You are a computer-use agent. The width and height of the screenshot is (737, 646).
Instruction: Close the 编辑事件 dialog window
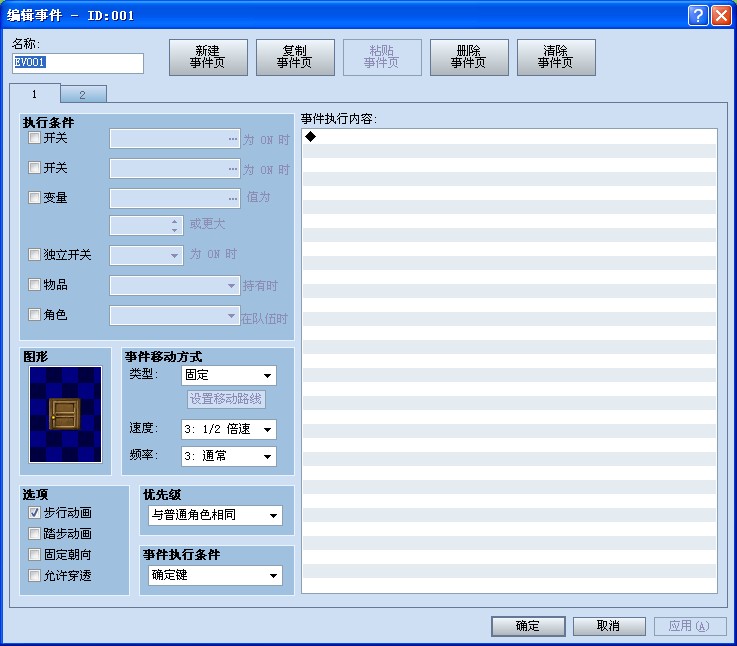(721, 16)
